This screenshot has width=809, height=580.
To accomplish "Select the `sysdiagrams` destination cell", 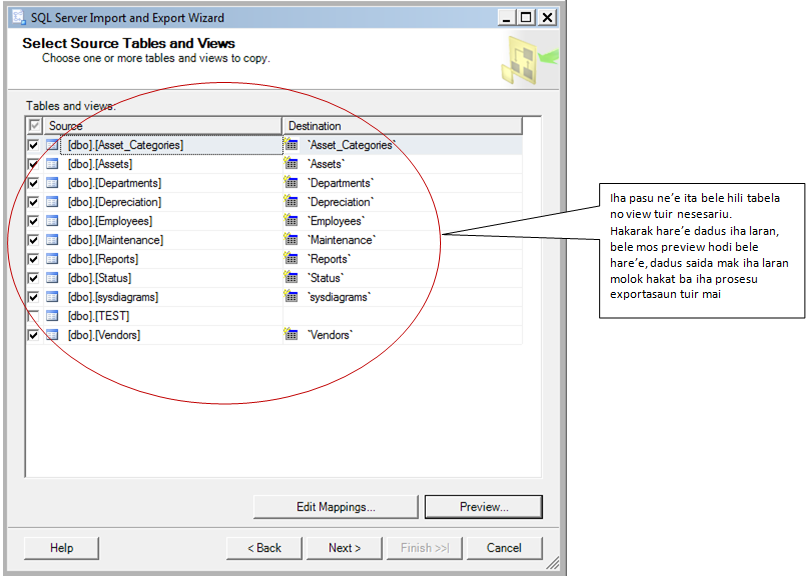I will [x=402, y=297].
